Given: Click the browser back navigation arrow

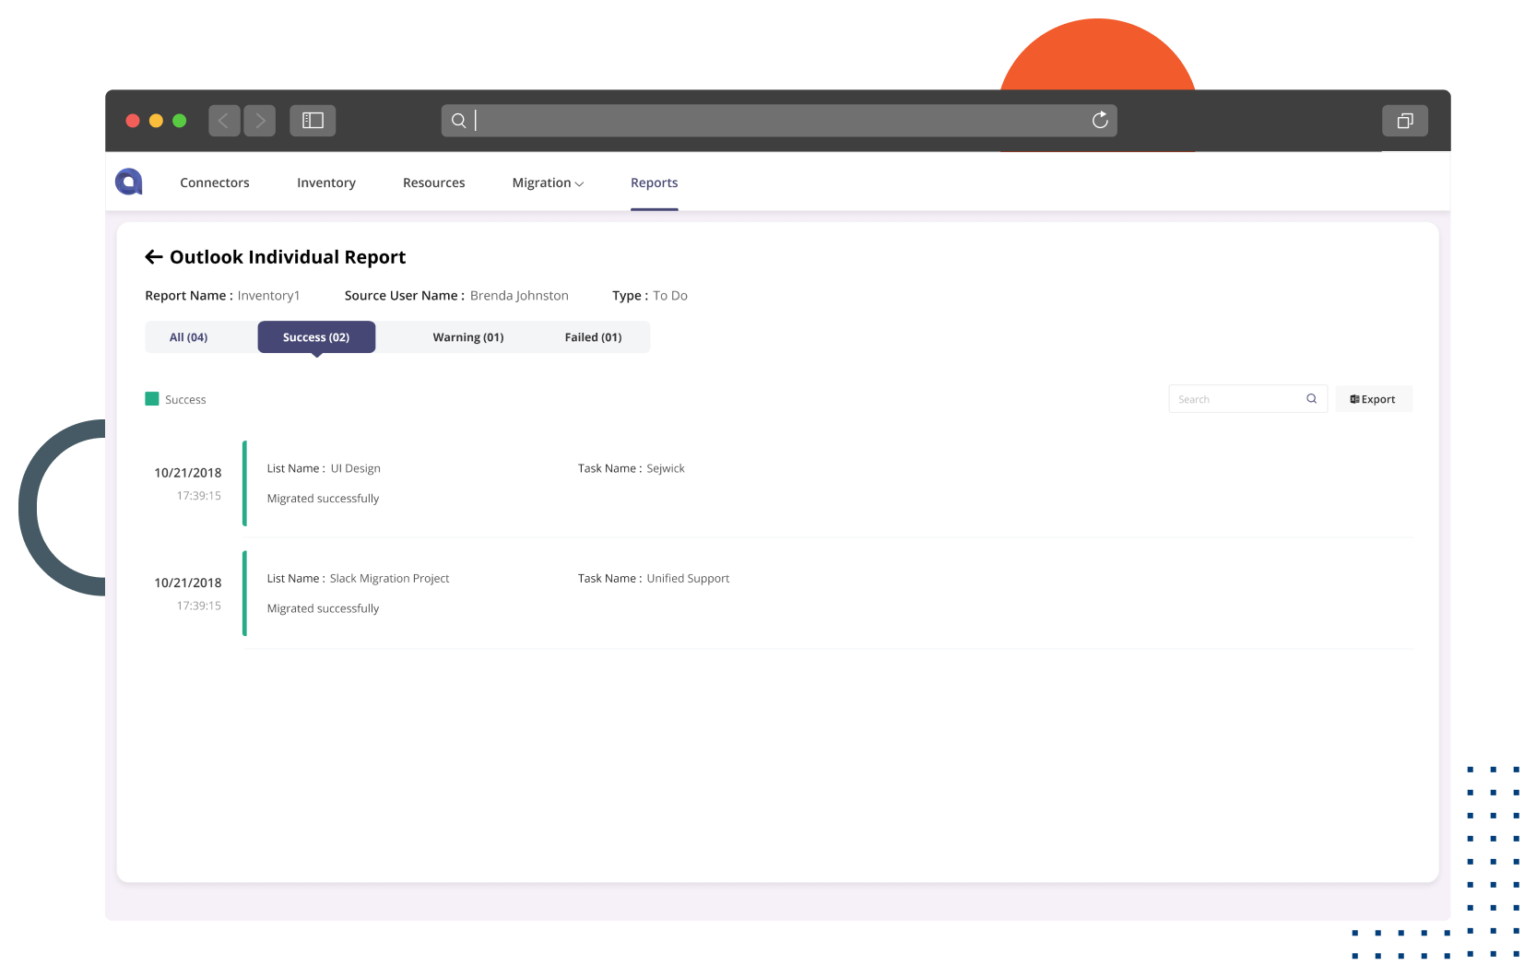Looking at the screenshot, I should (224, 120).
